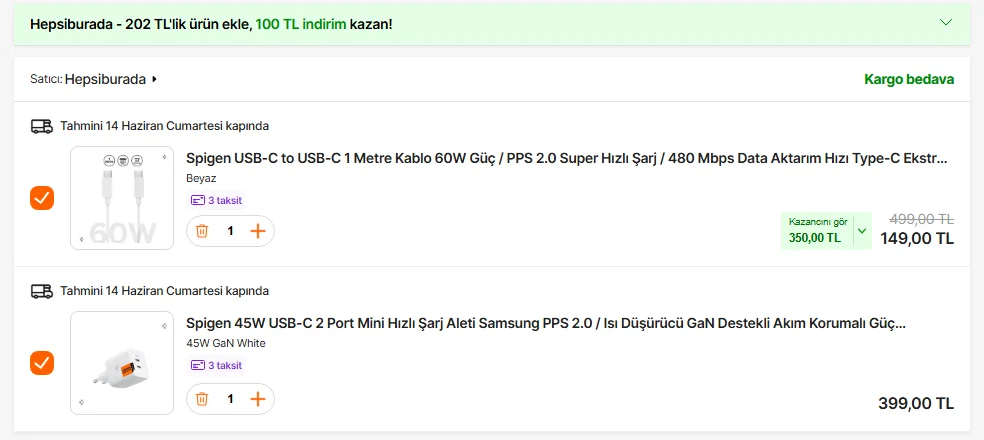Increase quantity of Spigen USB-C cable

point(258,231)
